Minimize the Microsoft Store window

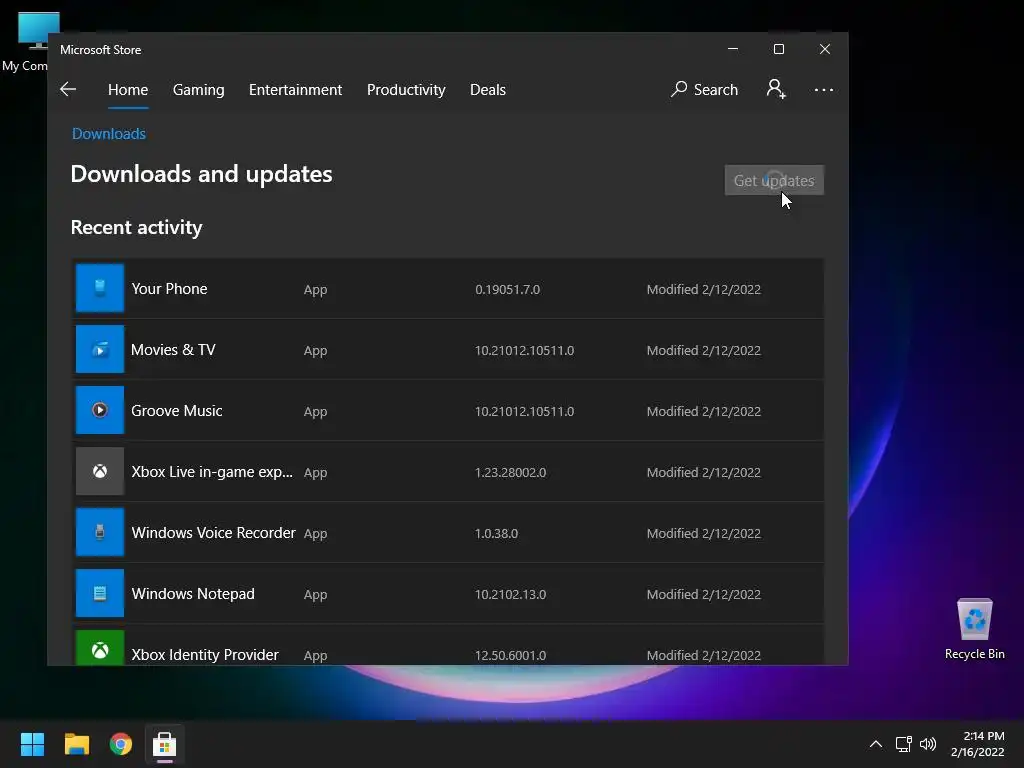click(733, 49)
